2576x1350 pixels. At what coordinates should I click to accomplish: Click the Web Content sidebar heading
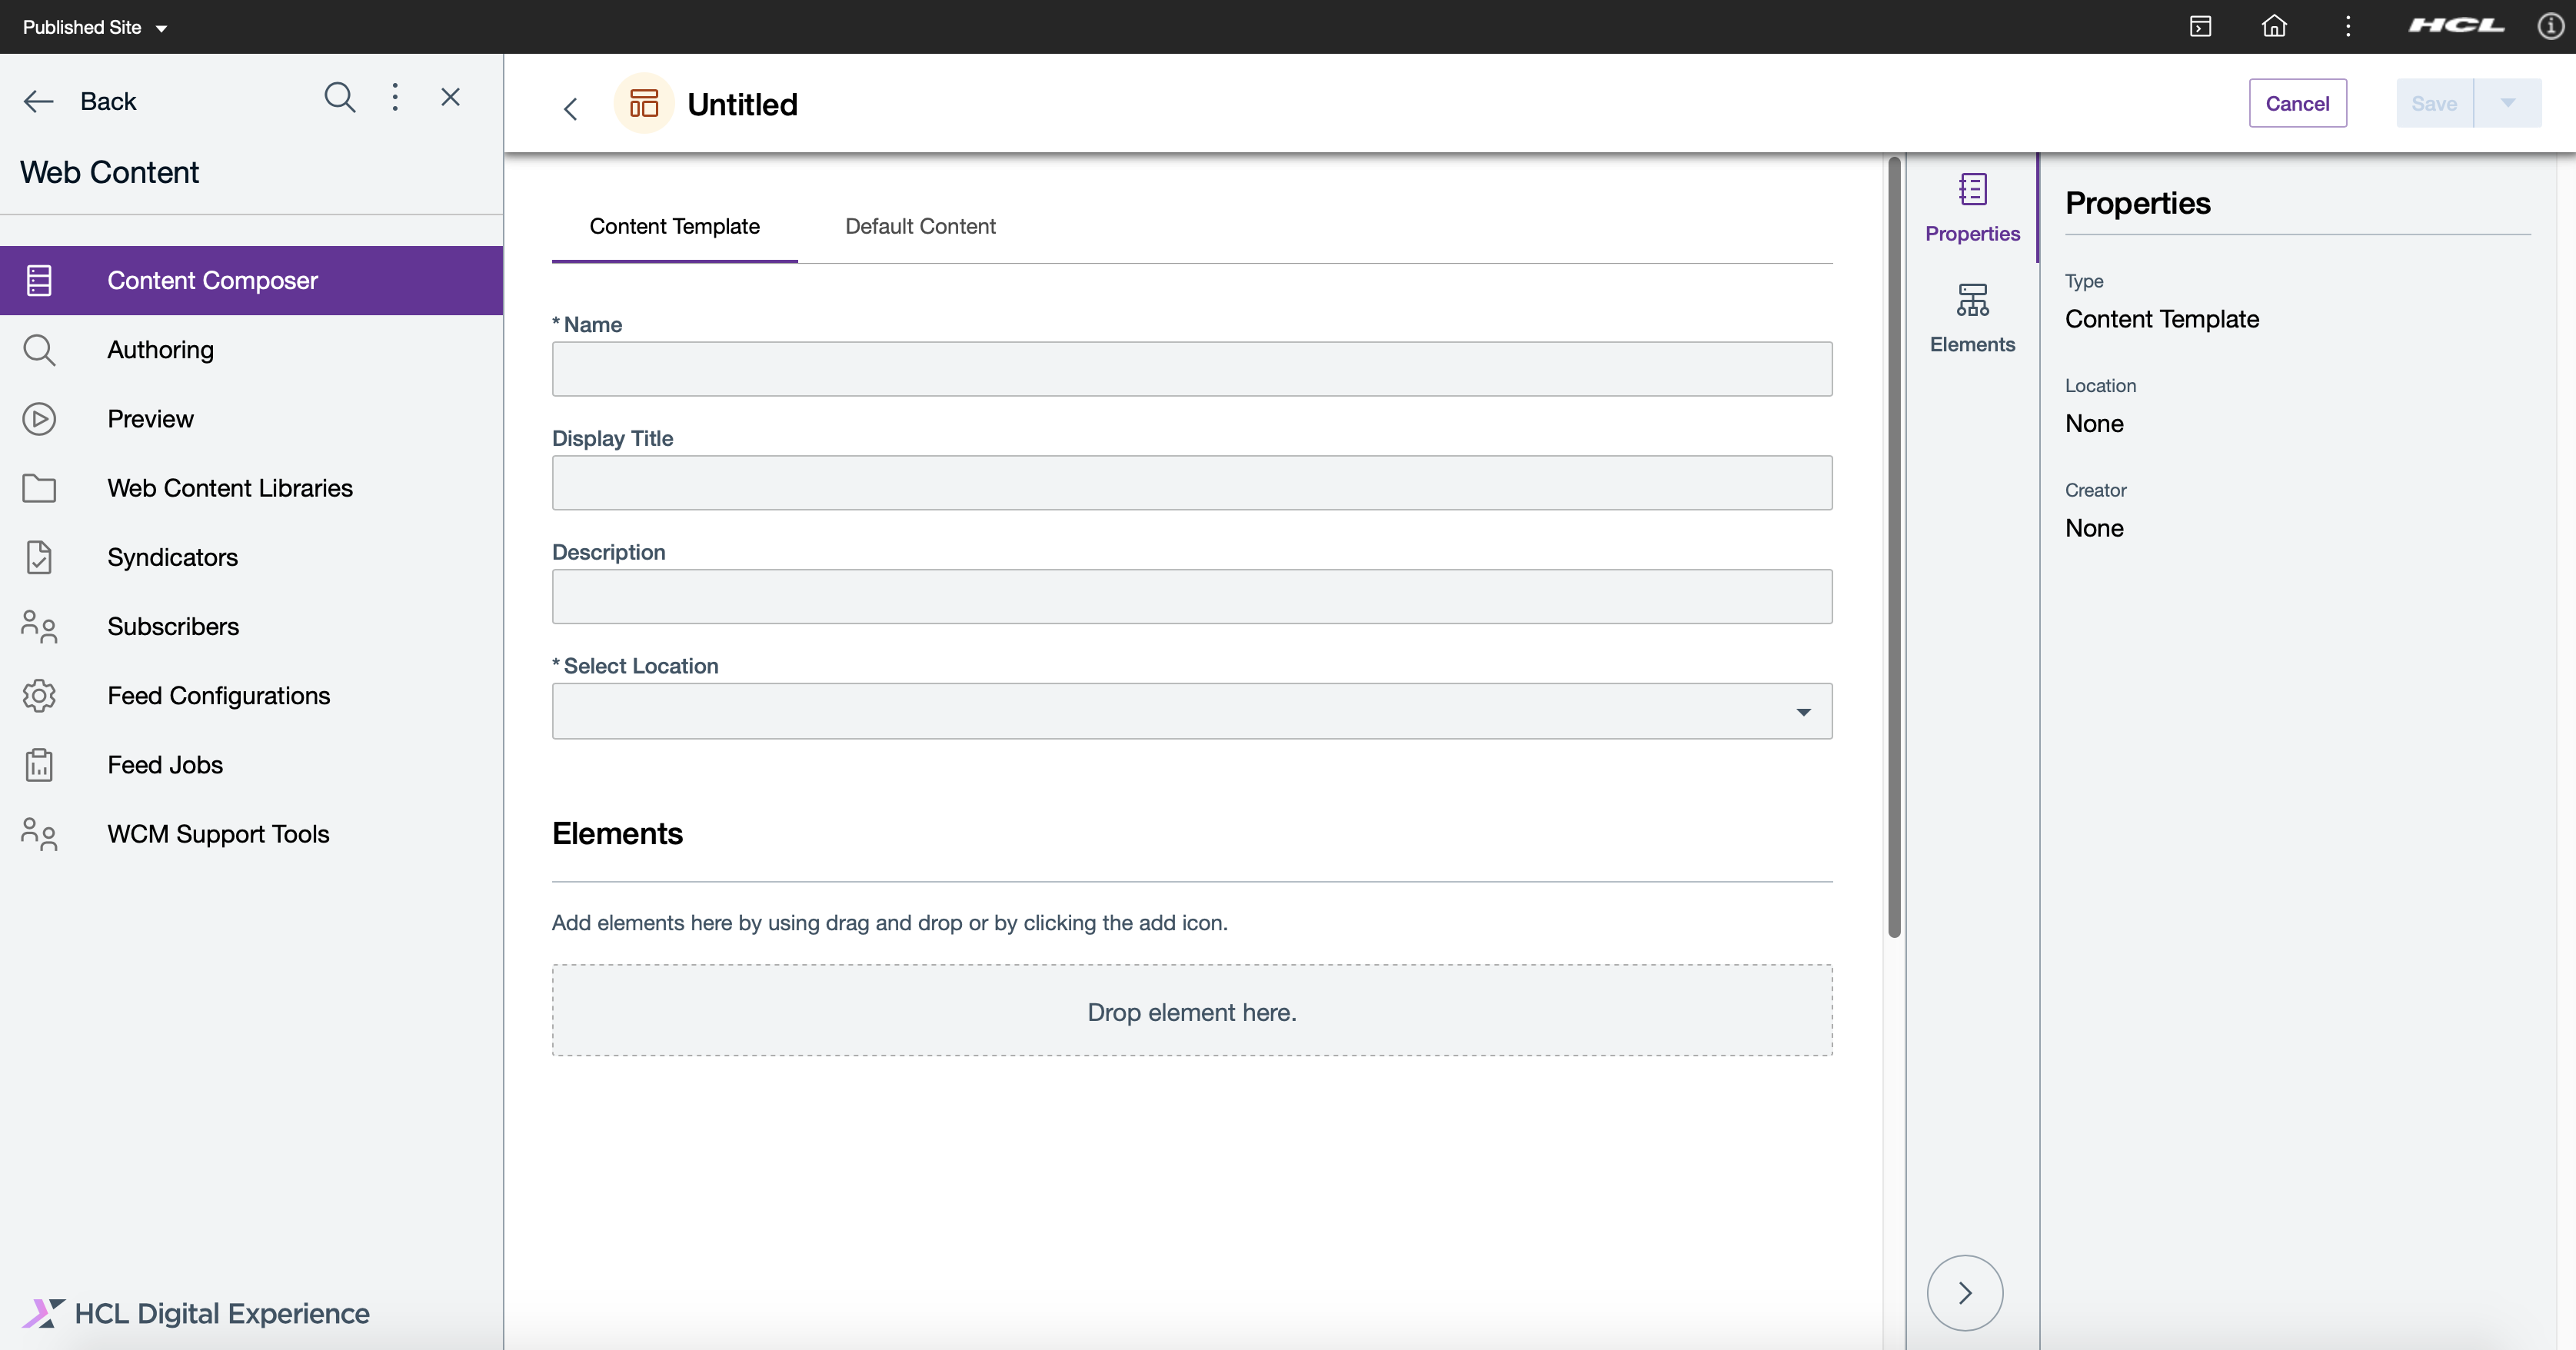coord(109,172)
